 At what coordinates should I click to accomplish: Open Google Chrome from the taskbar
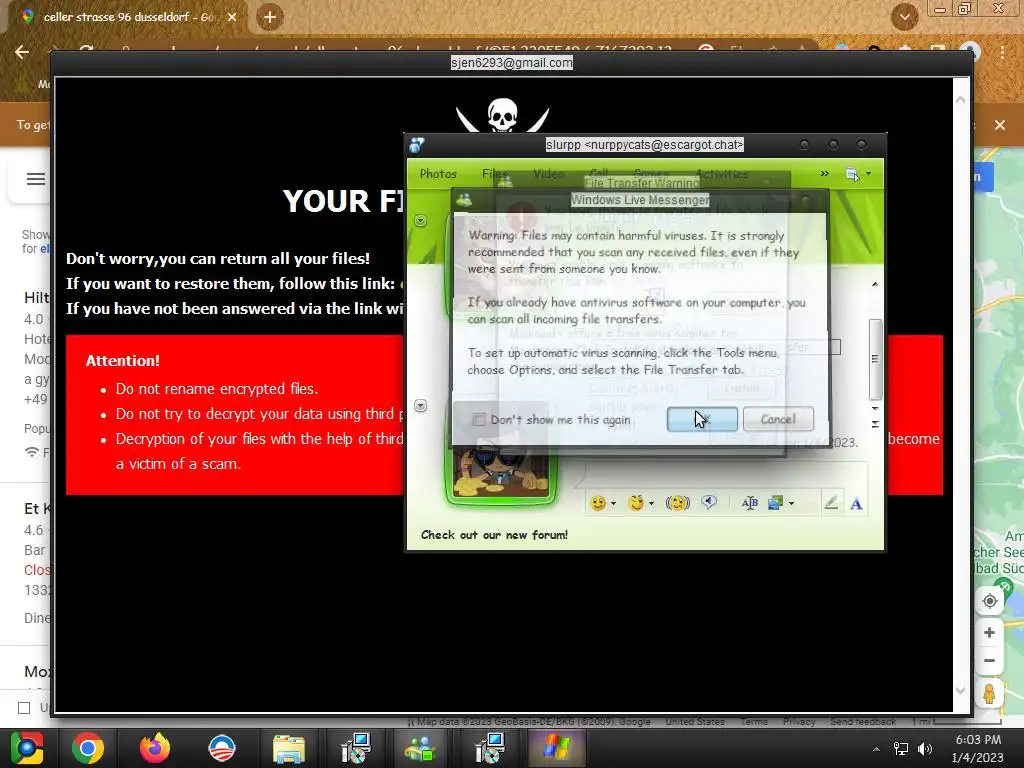(88, 748)
